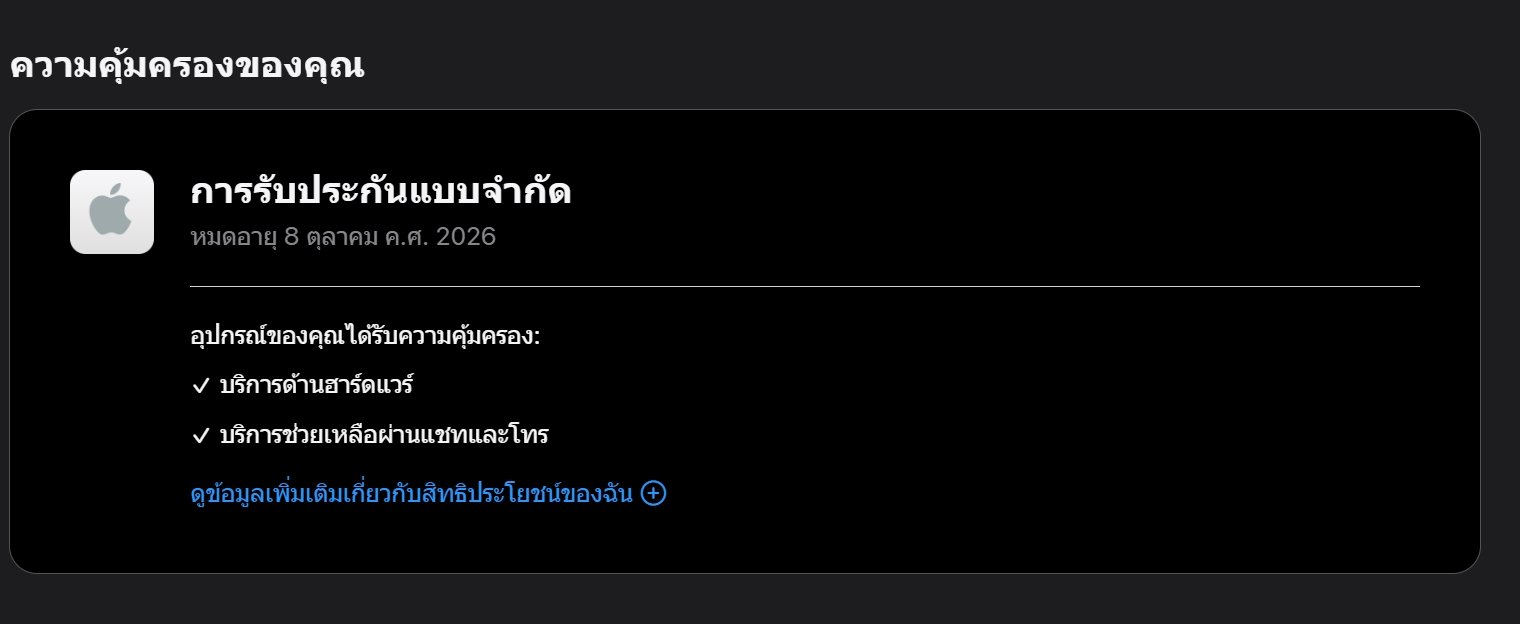Click the word แชท in support line
Screen dimensions: 1520x624
pos(460,436)
